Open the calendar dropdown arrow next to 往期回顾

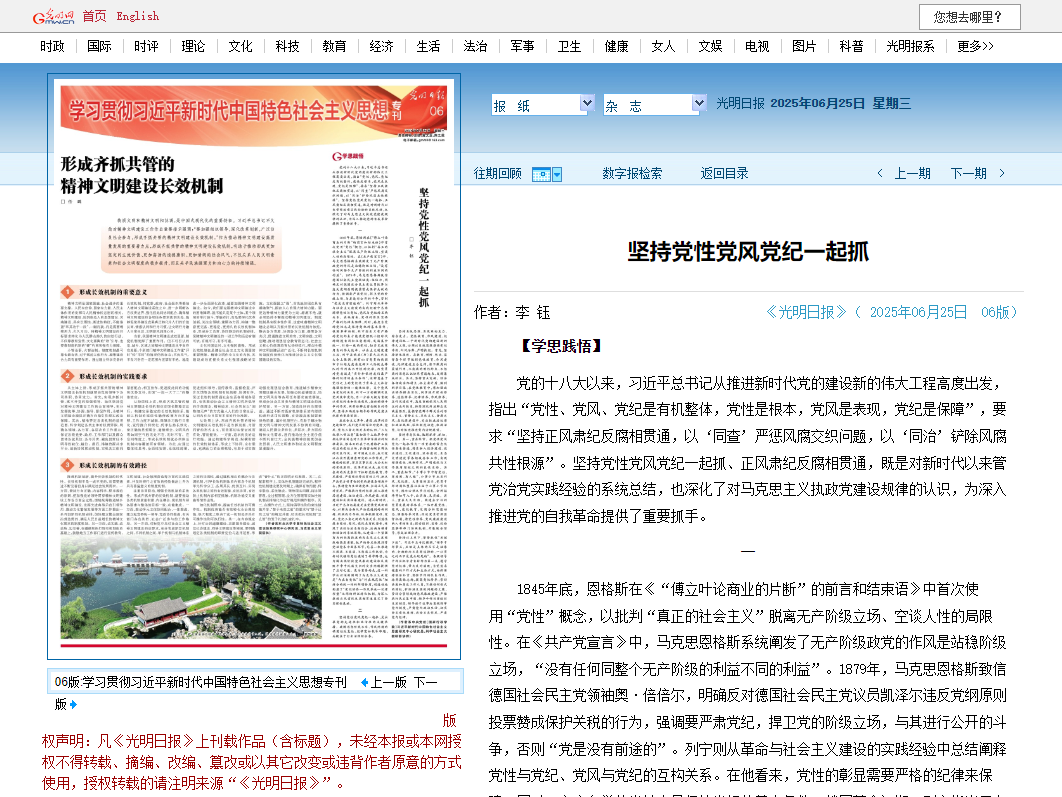[x=557, y=175]
